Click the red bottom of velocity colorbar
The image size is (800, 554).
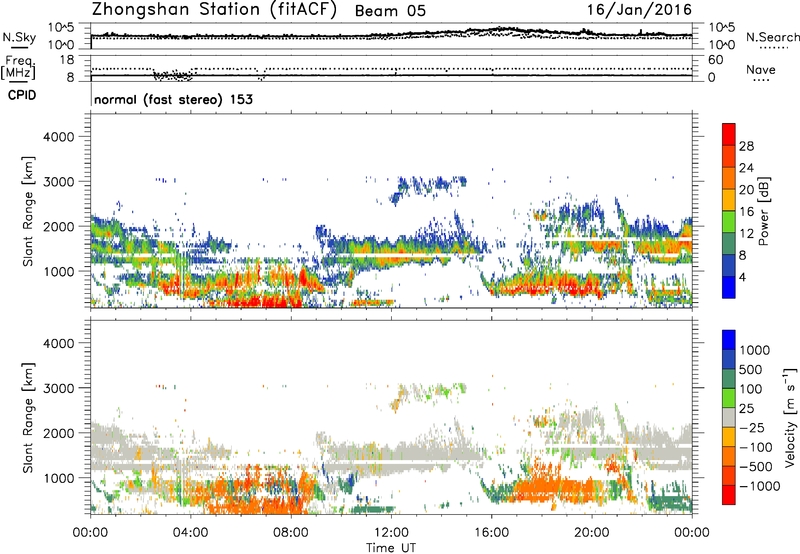tap(729, 495)
